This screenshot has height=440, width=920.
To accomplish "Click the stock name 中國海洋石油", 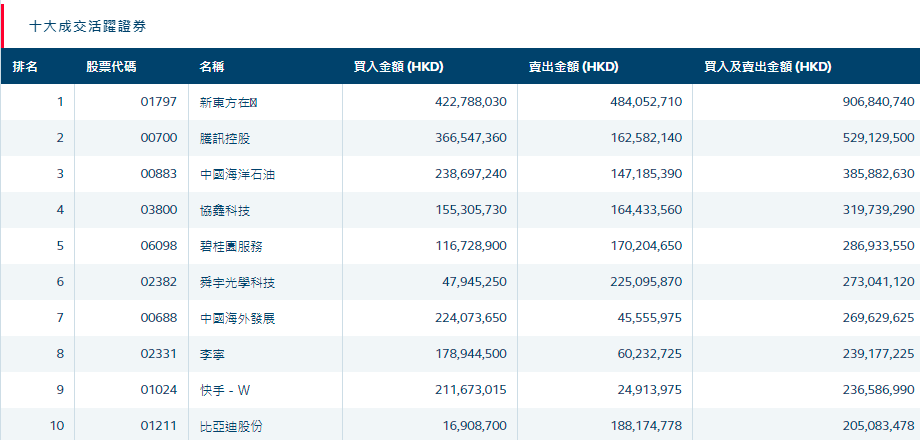I will coord(237,174).
